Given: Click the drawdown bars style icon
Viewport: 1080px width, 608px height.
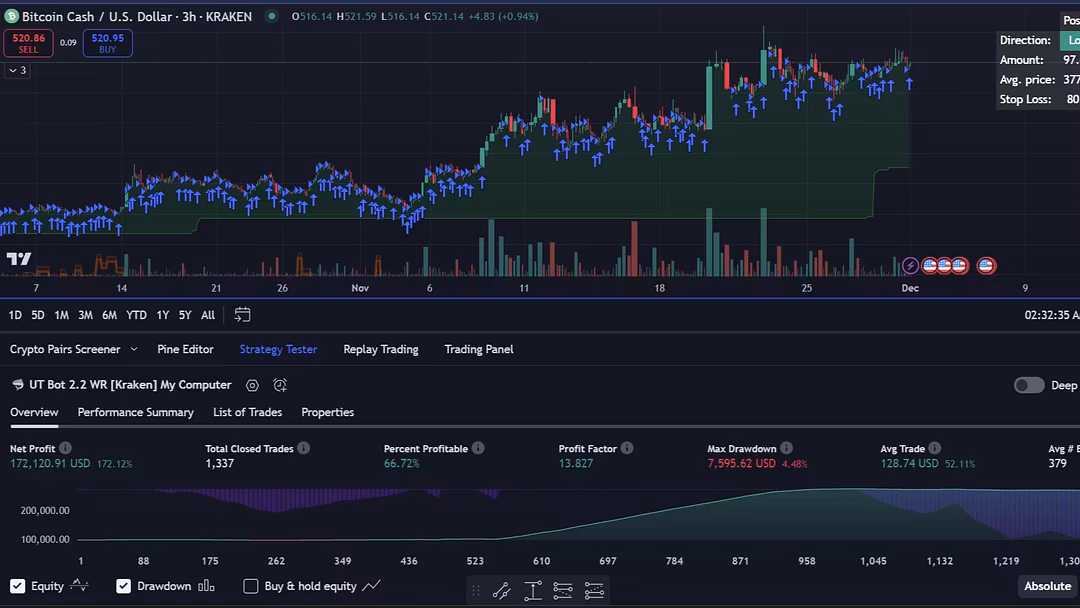Looking at the screenshot, I should pyautogui.click(x=206, y=586).
